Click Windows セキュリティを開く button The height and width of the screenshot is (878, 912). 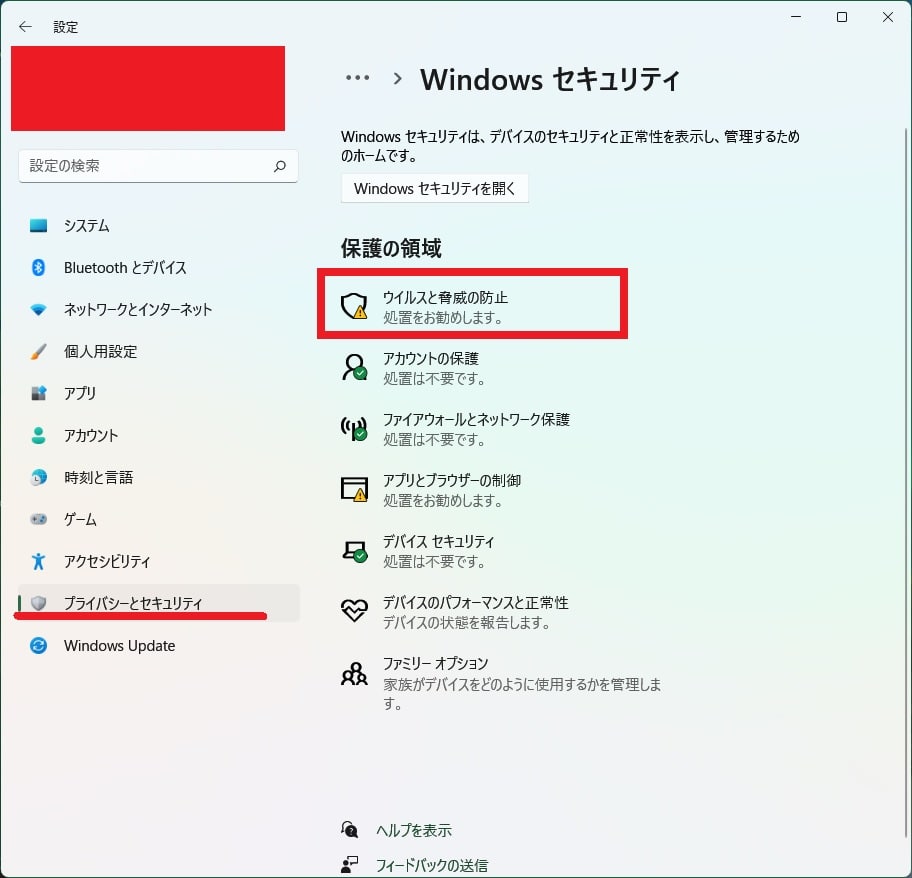pos(434,188)
